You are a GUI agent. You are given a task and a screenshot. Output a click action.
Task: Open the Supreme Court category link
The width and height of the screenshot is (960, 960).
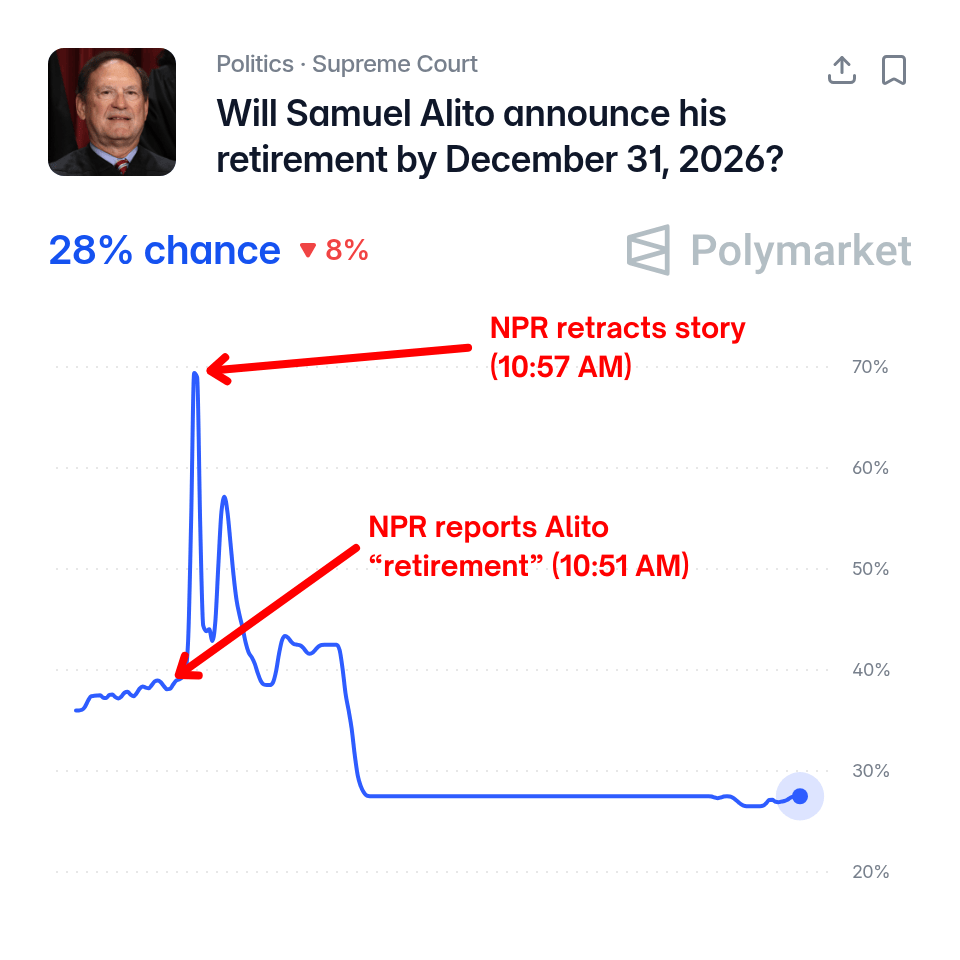[395, 64]
